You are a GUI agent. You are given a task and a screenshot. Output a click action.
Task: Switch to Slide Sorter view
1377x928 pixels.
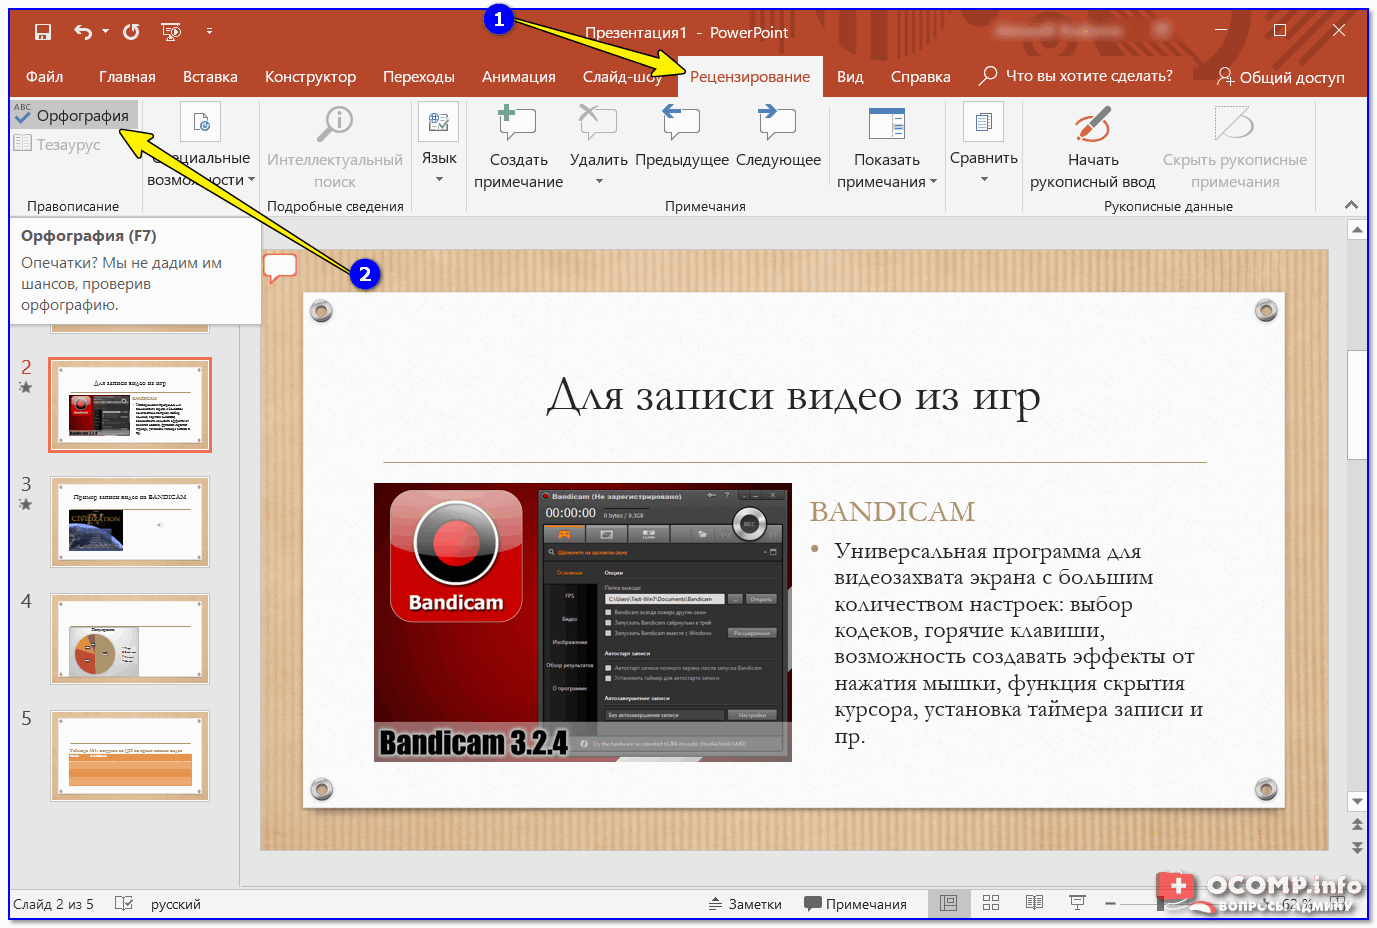(991, 903)
